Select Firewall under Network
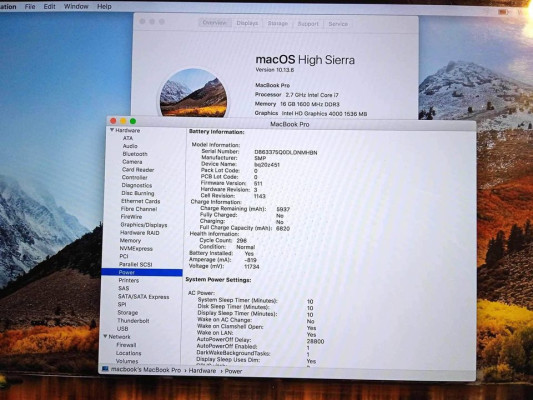Screen dimensions: 533x400 pos(126,345)
